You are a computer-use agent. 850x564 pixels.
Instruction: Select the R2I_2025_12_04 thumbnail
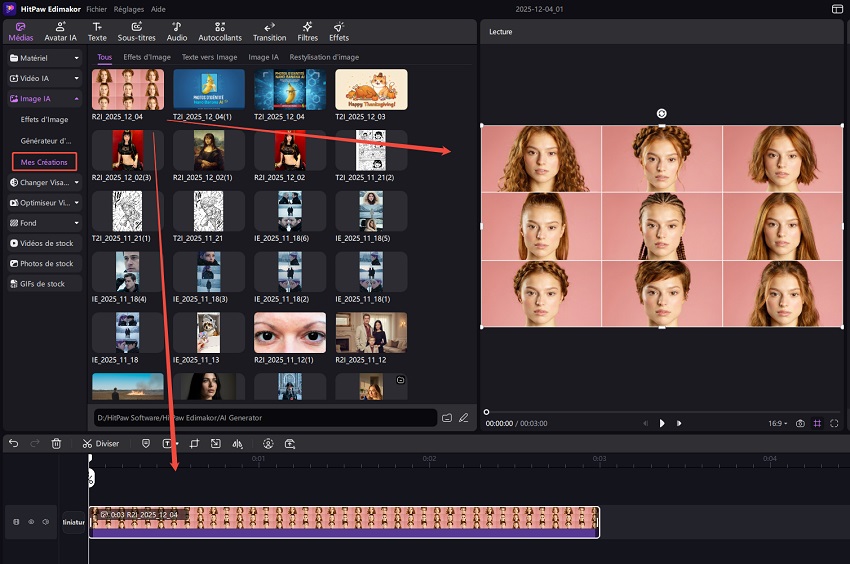(127, 89)
